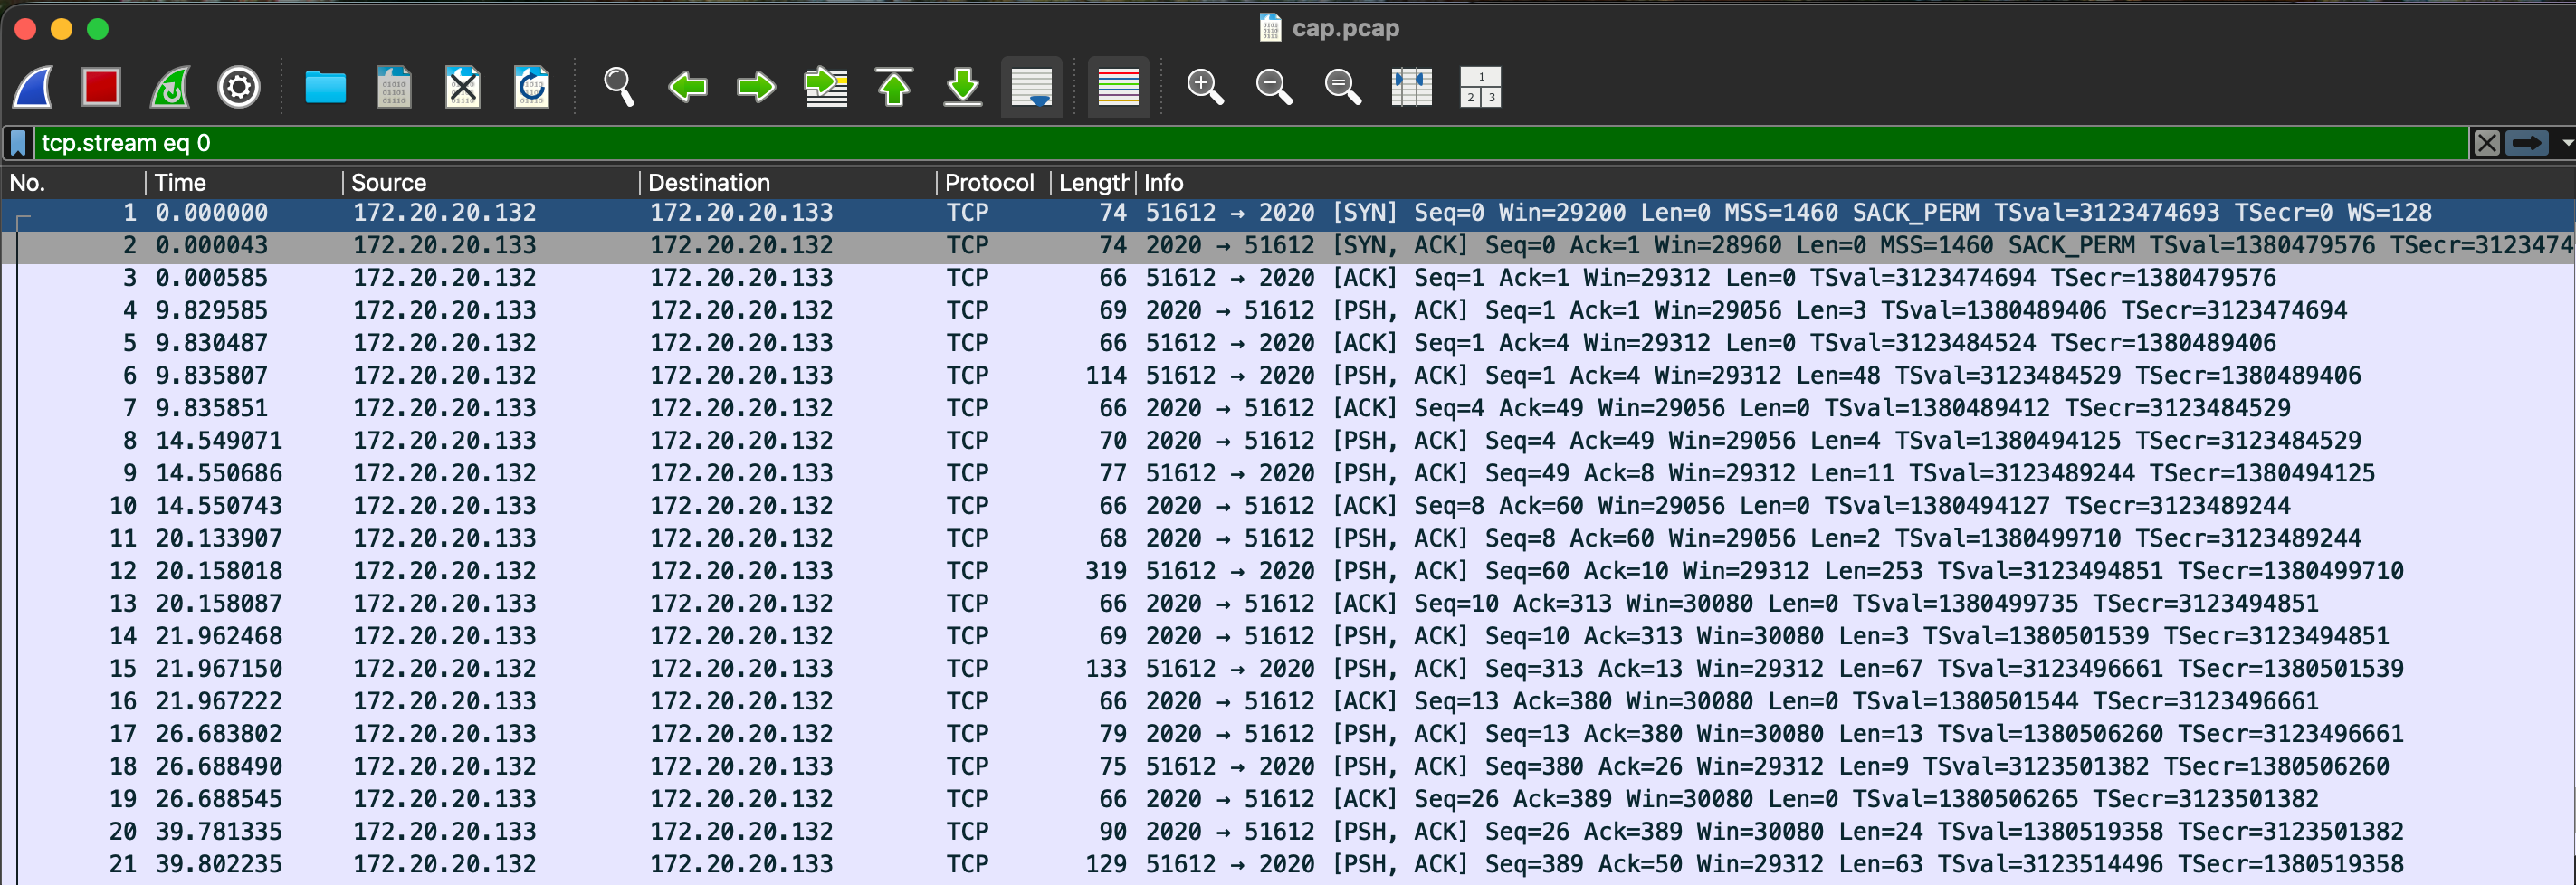
Task: Reload the capture file icon
Action: (x=531, y=88)
